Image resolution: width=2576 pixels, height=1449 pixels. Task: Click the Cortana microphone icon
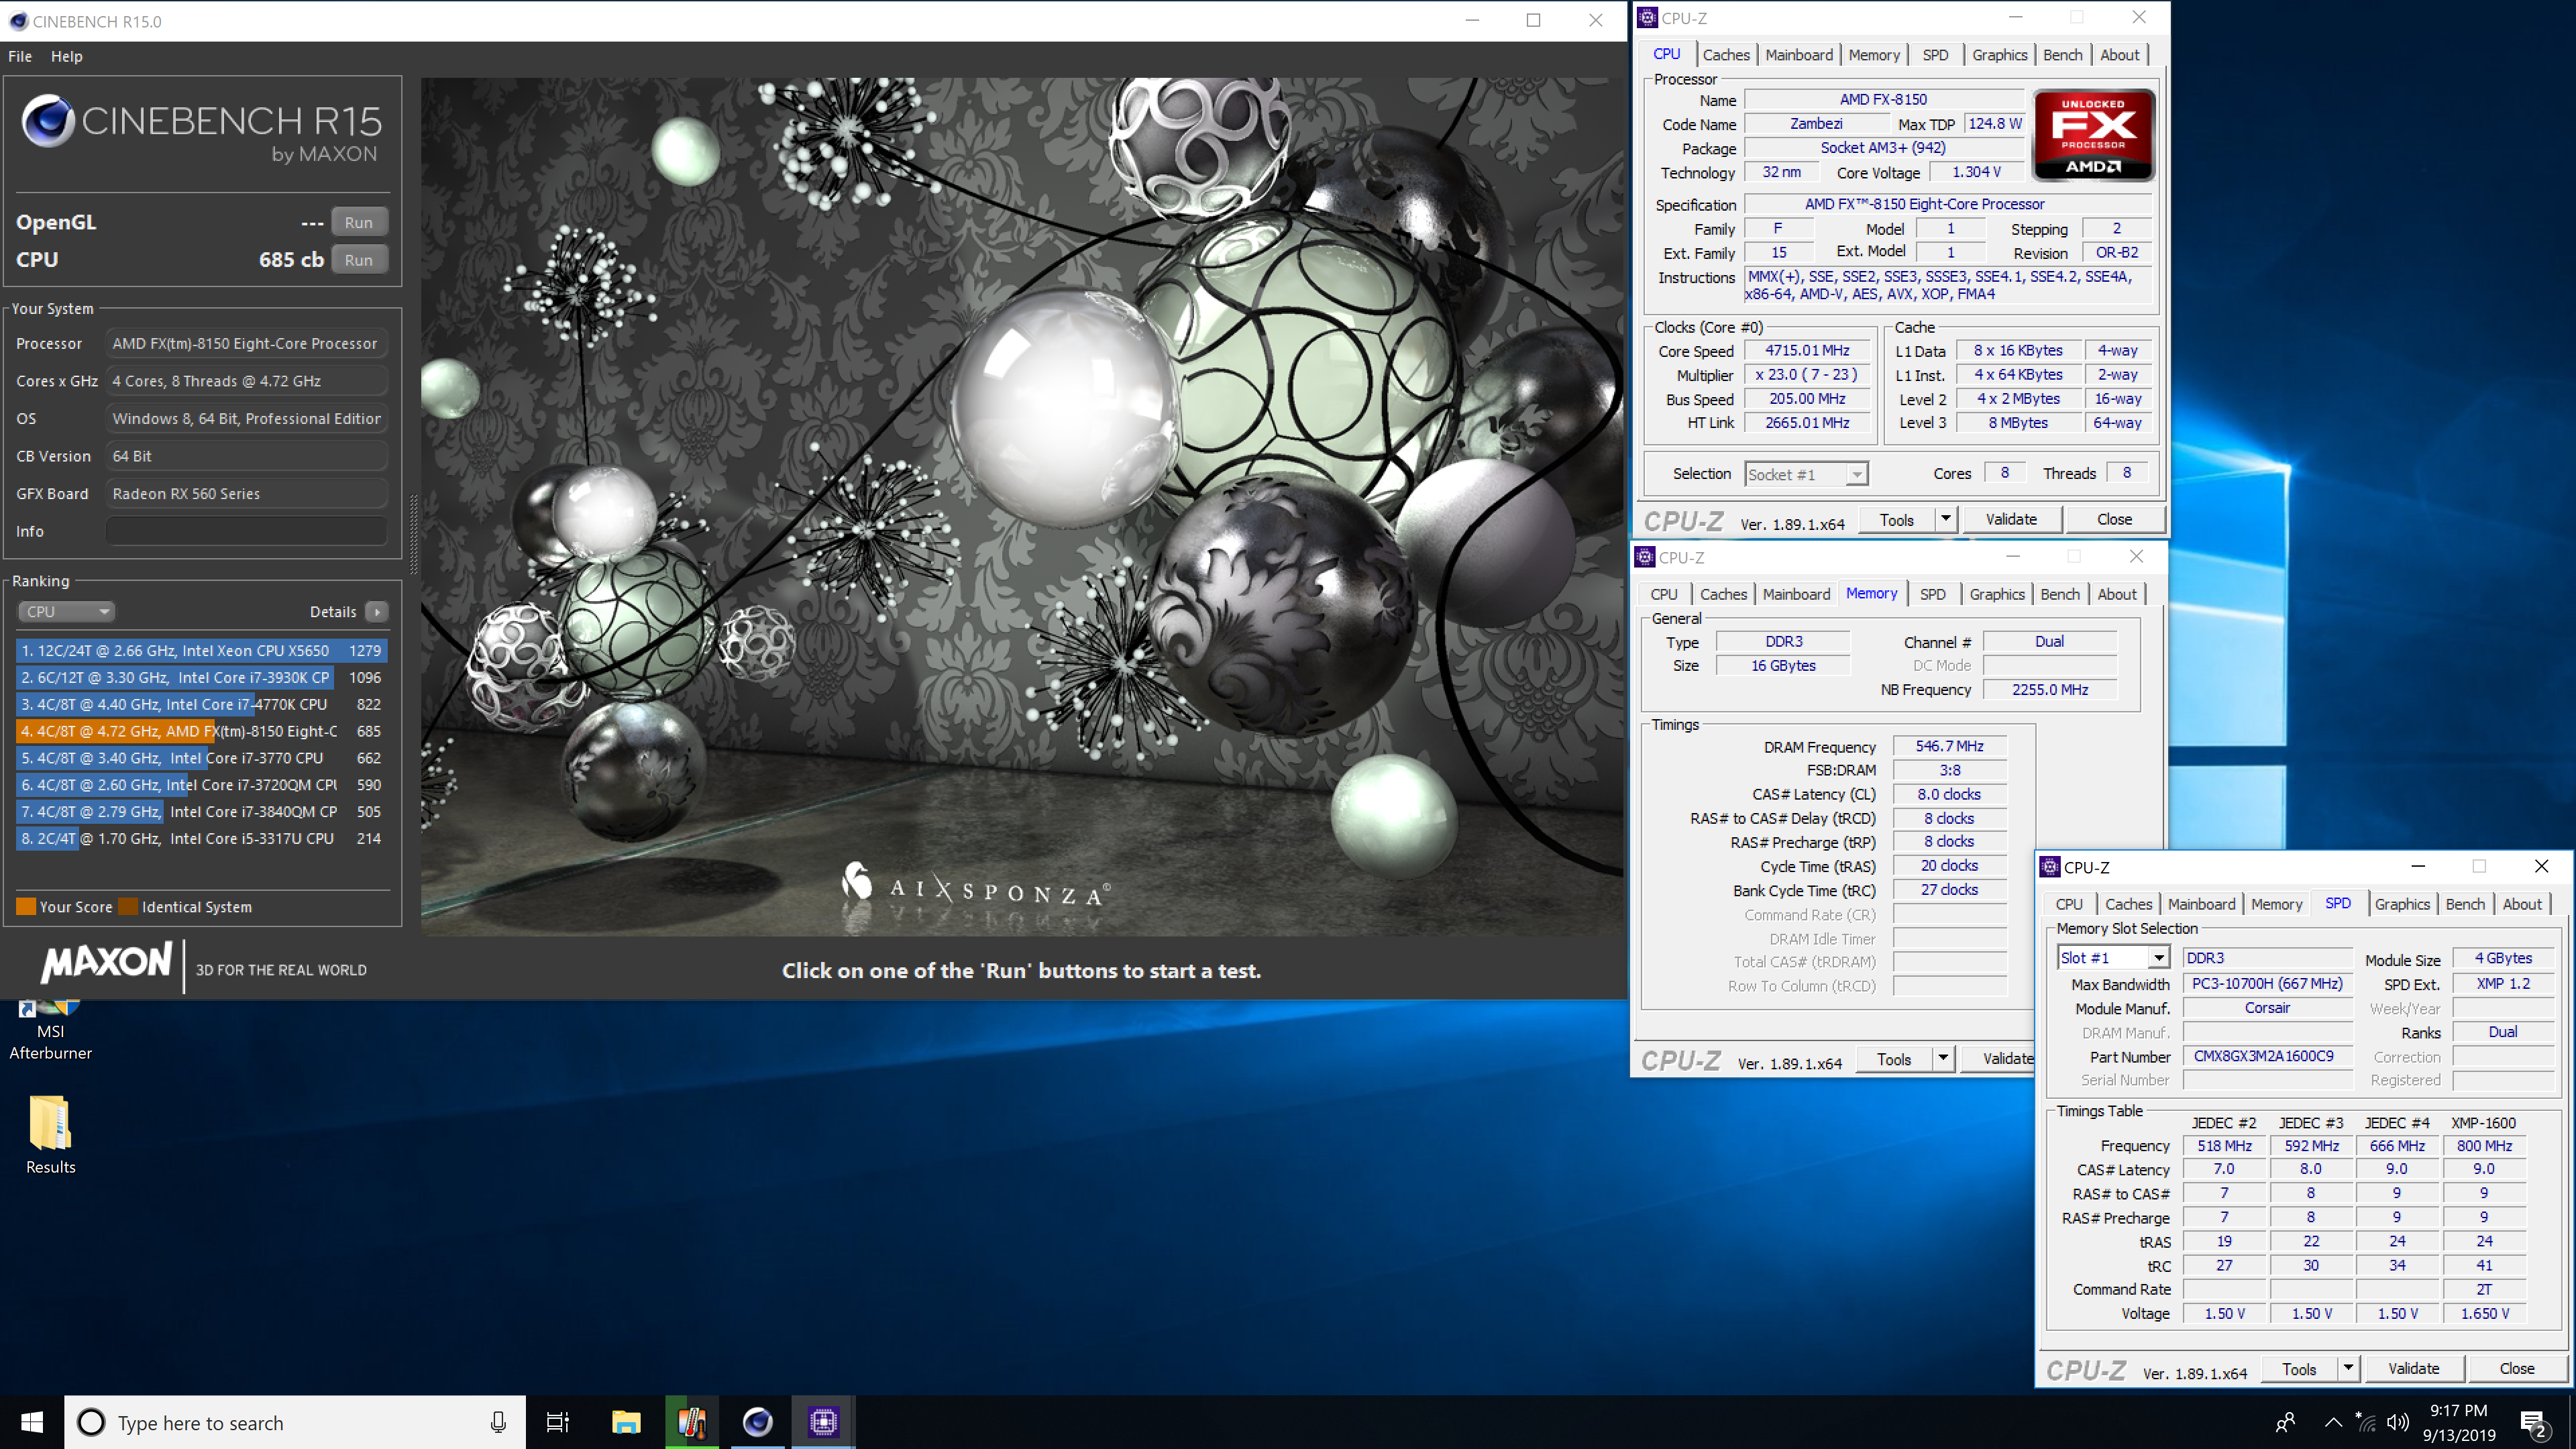pos(498,1422)
